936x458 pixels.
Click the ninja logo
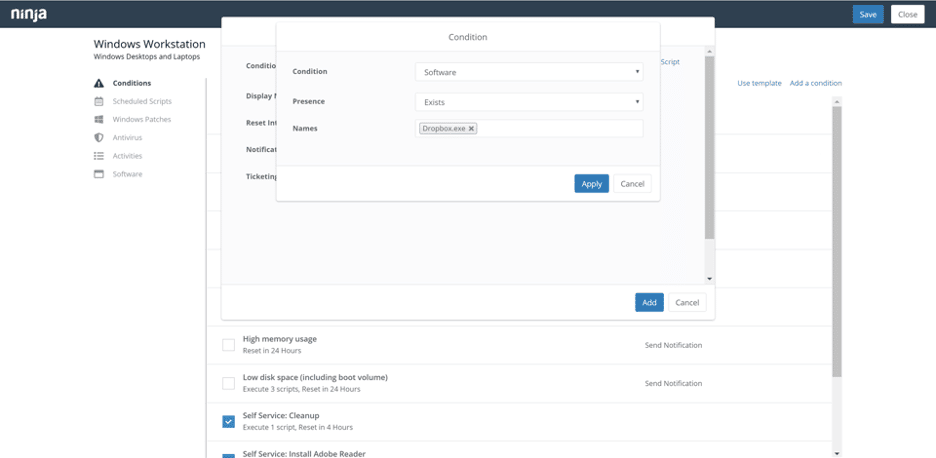pyautogui.click(x=29, y=14)
